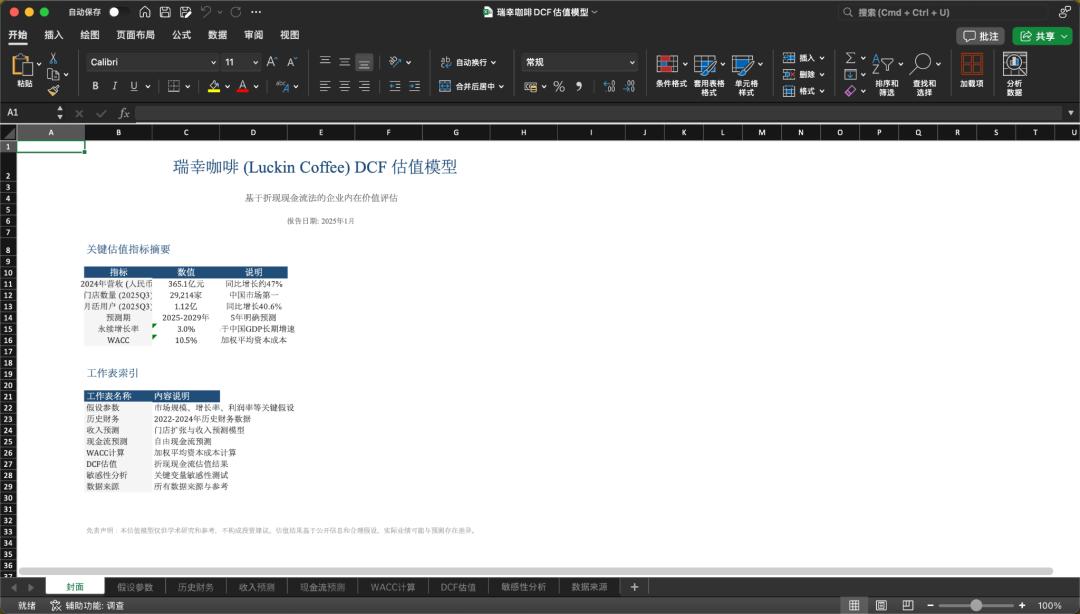Click the horizontal scrollbar under the sheet

pyautogui.click(x=535, y=571)
